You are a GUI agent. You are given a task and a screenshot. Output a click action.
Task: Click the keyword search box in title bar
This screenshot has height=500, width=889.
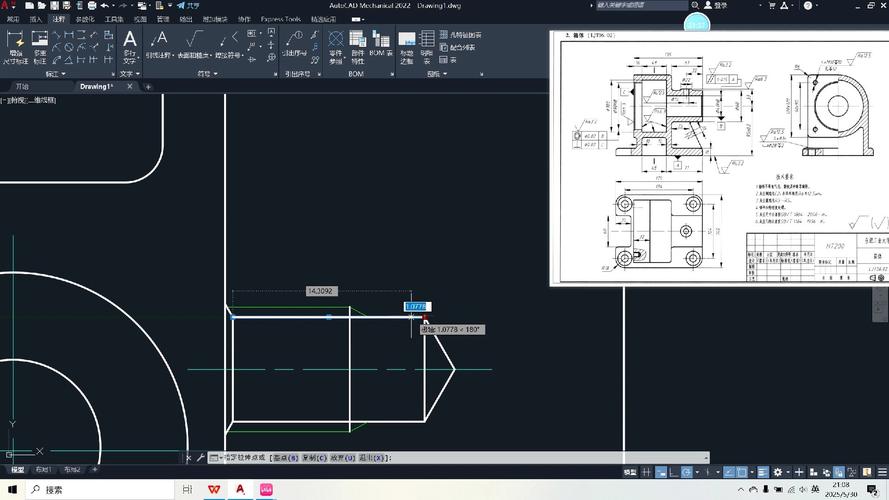click(x=642, y=5)
